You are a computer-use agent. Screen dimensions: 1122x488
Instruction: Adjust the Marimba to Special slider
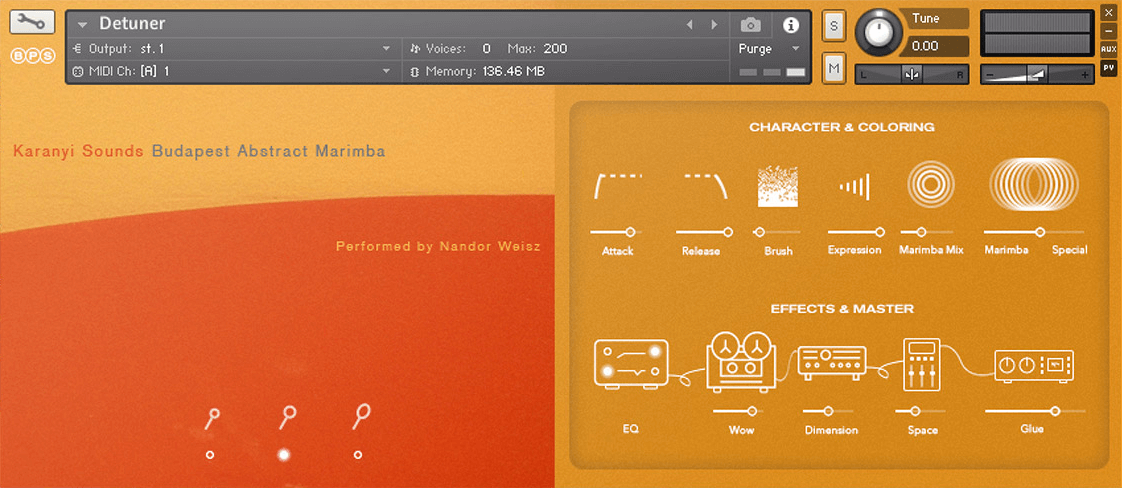[1035, 232]
